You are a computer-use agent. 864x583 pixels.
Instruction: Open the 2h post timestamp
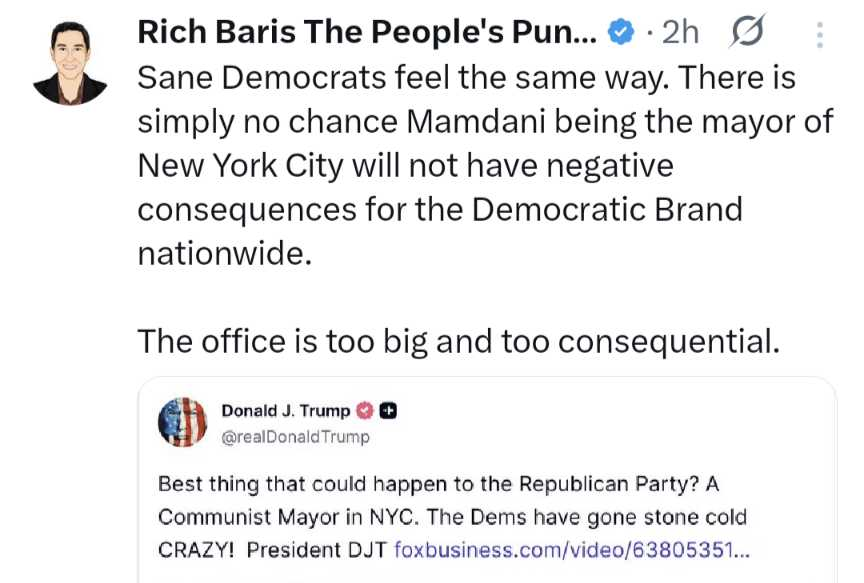pos(679,34)
